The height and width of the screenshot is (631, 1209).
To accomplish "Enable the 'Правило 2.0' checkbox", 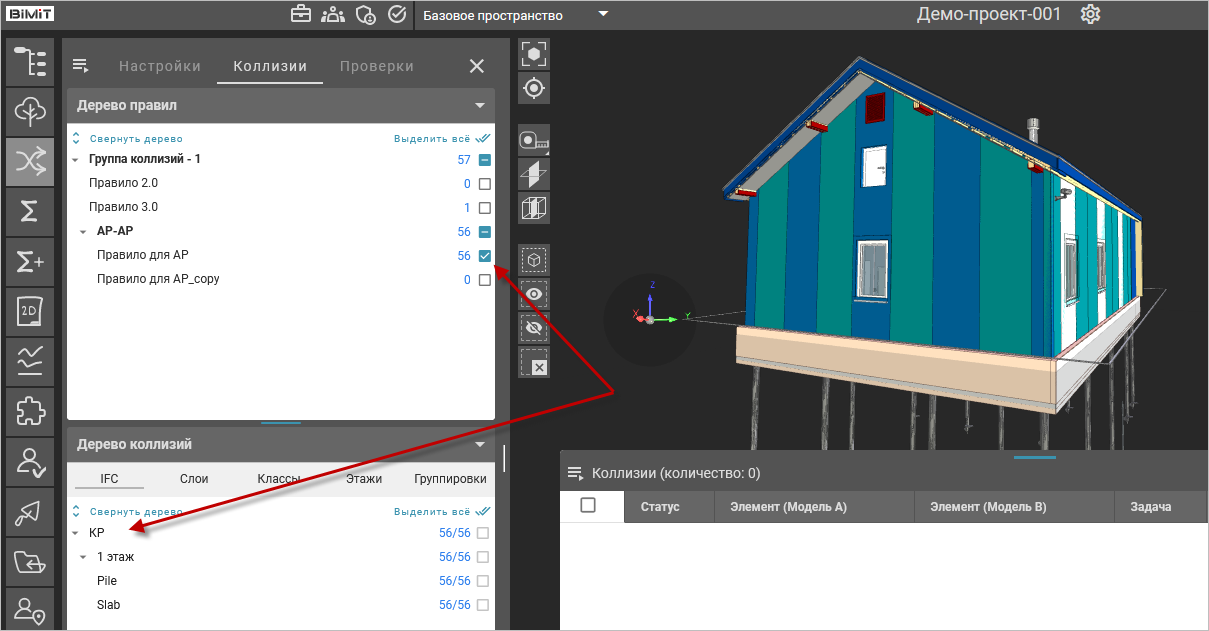I will point(485,184).
